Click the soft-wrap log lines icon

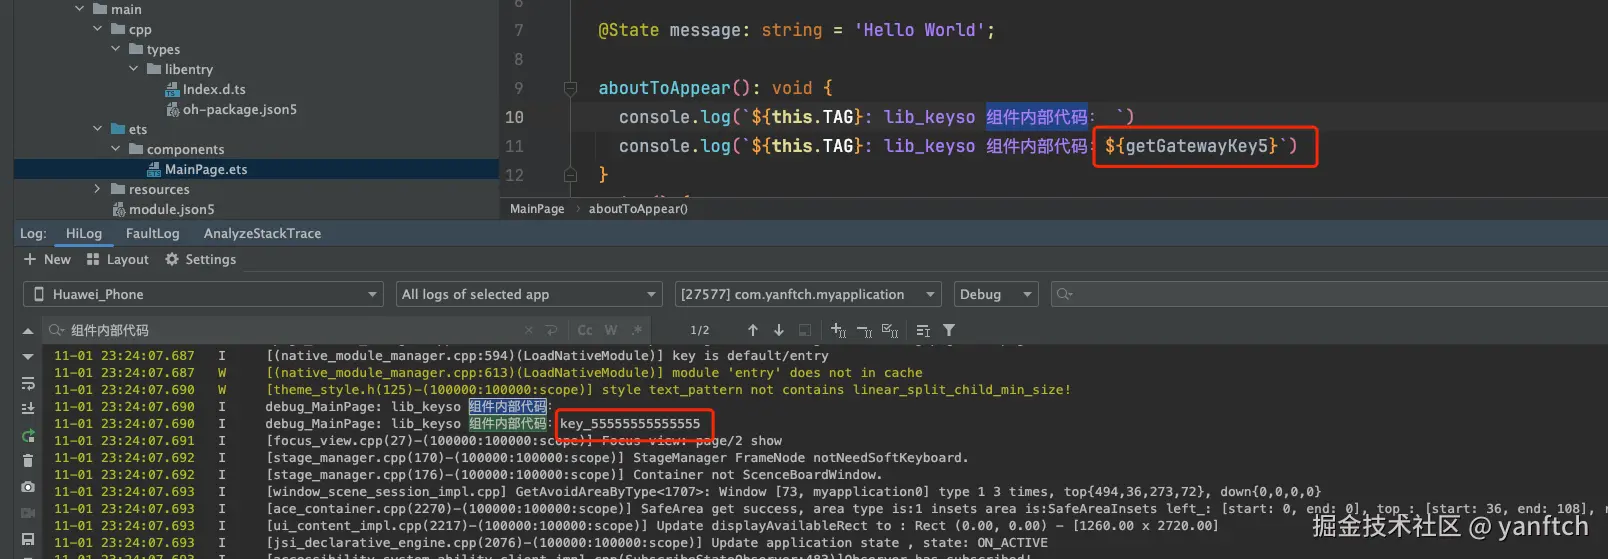28,383
